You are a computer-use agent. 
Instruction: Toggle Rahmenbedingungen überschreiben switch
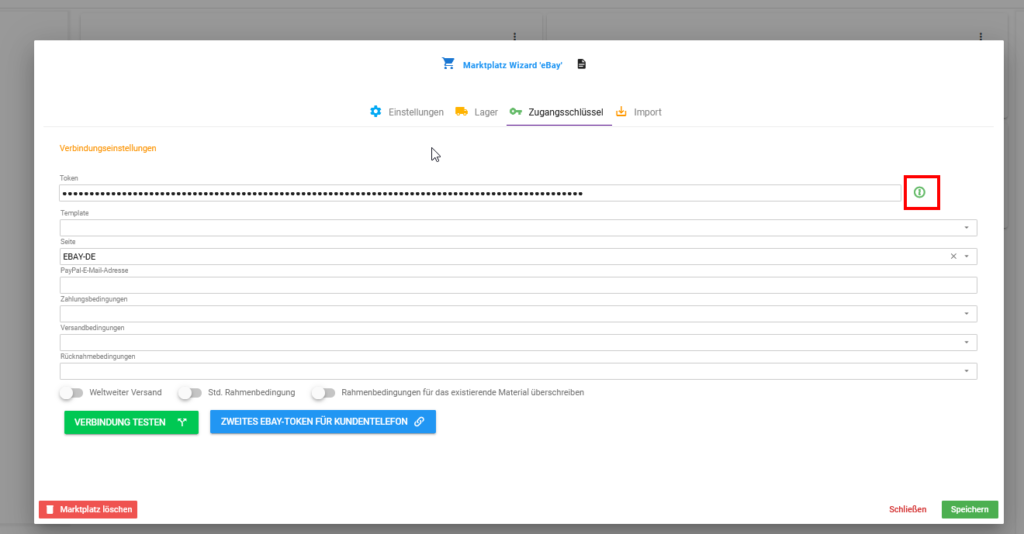point(323,393)
